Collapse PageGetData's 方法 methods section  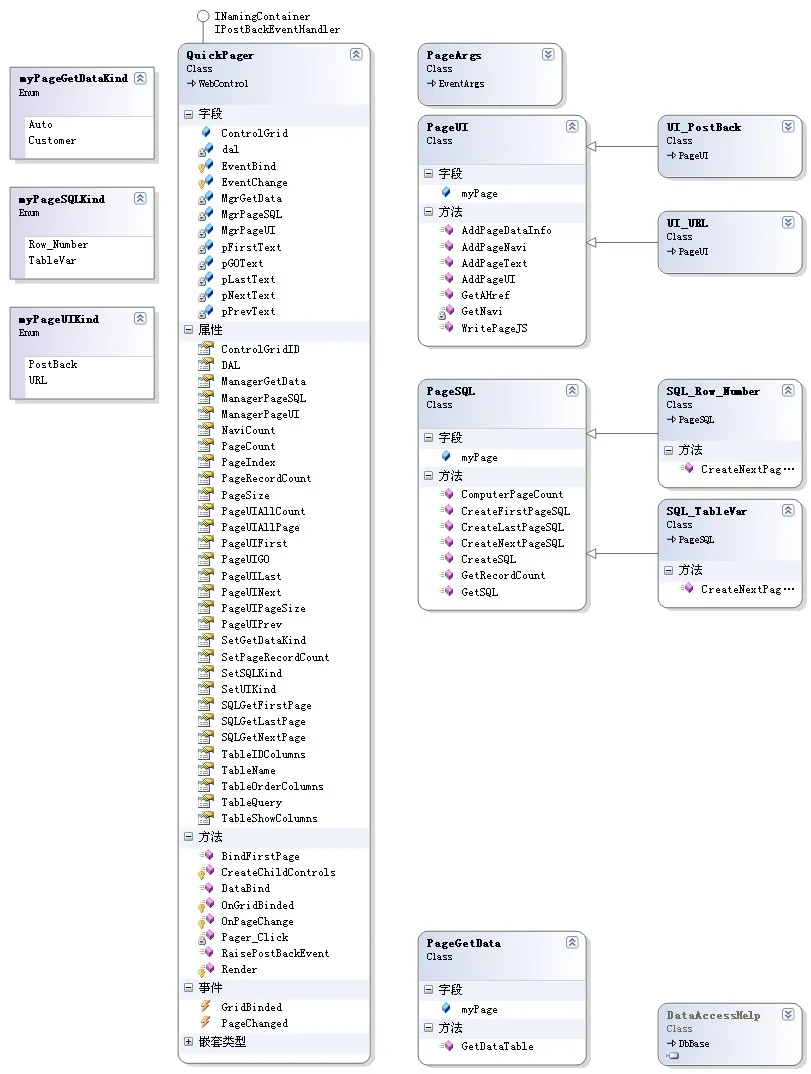pos(428,1027)
